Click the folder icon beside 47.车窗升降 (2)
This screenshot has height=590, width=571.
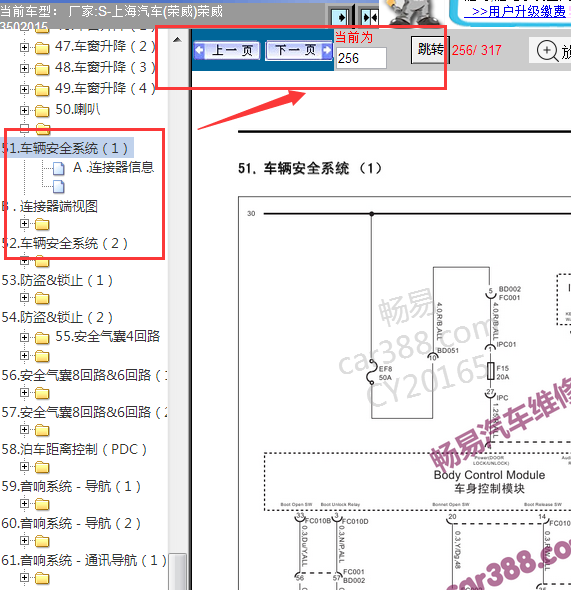(x=42, y=48)
